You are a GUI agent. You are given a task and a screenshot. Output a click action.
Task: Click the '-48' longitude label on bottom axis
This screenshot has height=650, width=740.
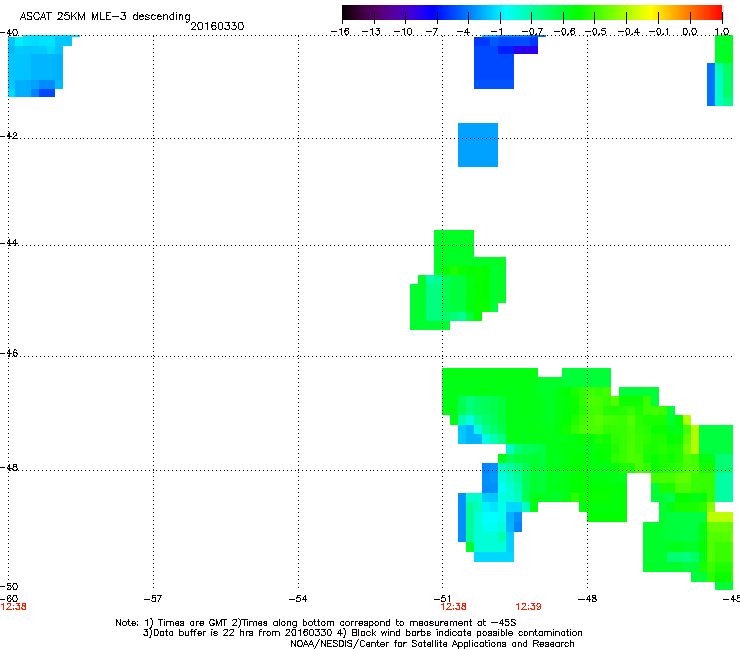pos(587,599)
